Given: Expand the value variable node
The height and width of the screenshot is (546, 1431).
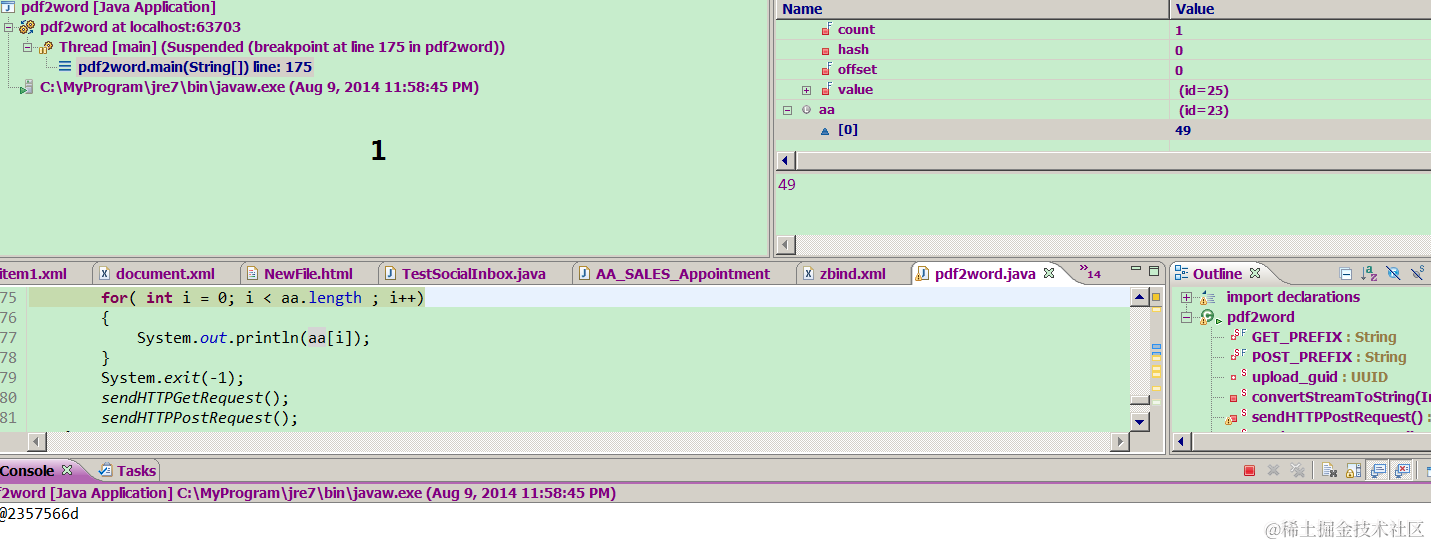Looking at the screenshot, I should [806, 90].
